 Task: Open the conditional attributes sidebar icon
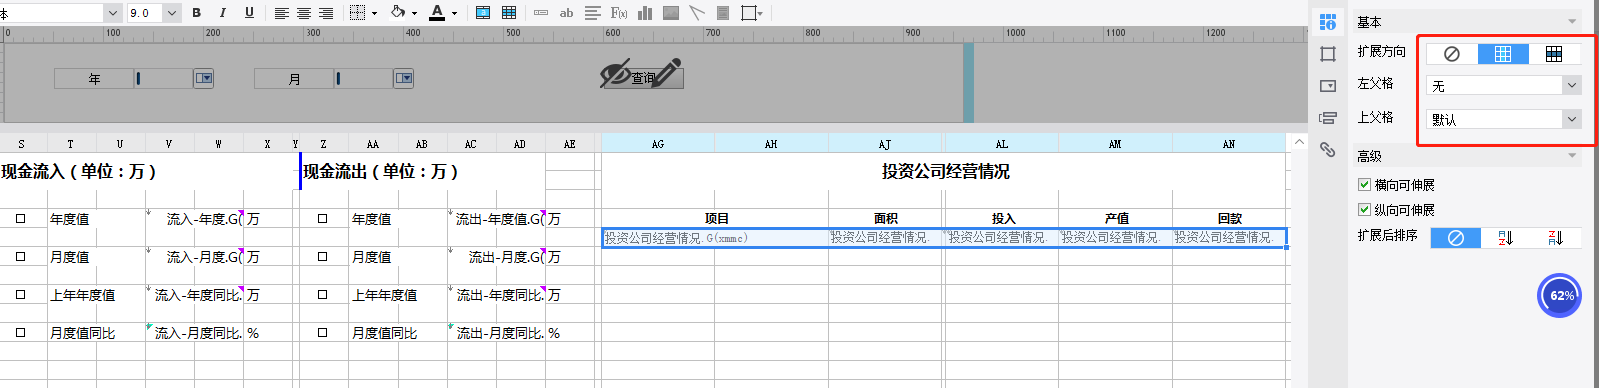click(x=1328, y=118)
